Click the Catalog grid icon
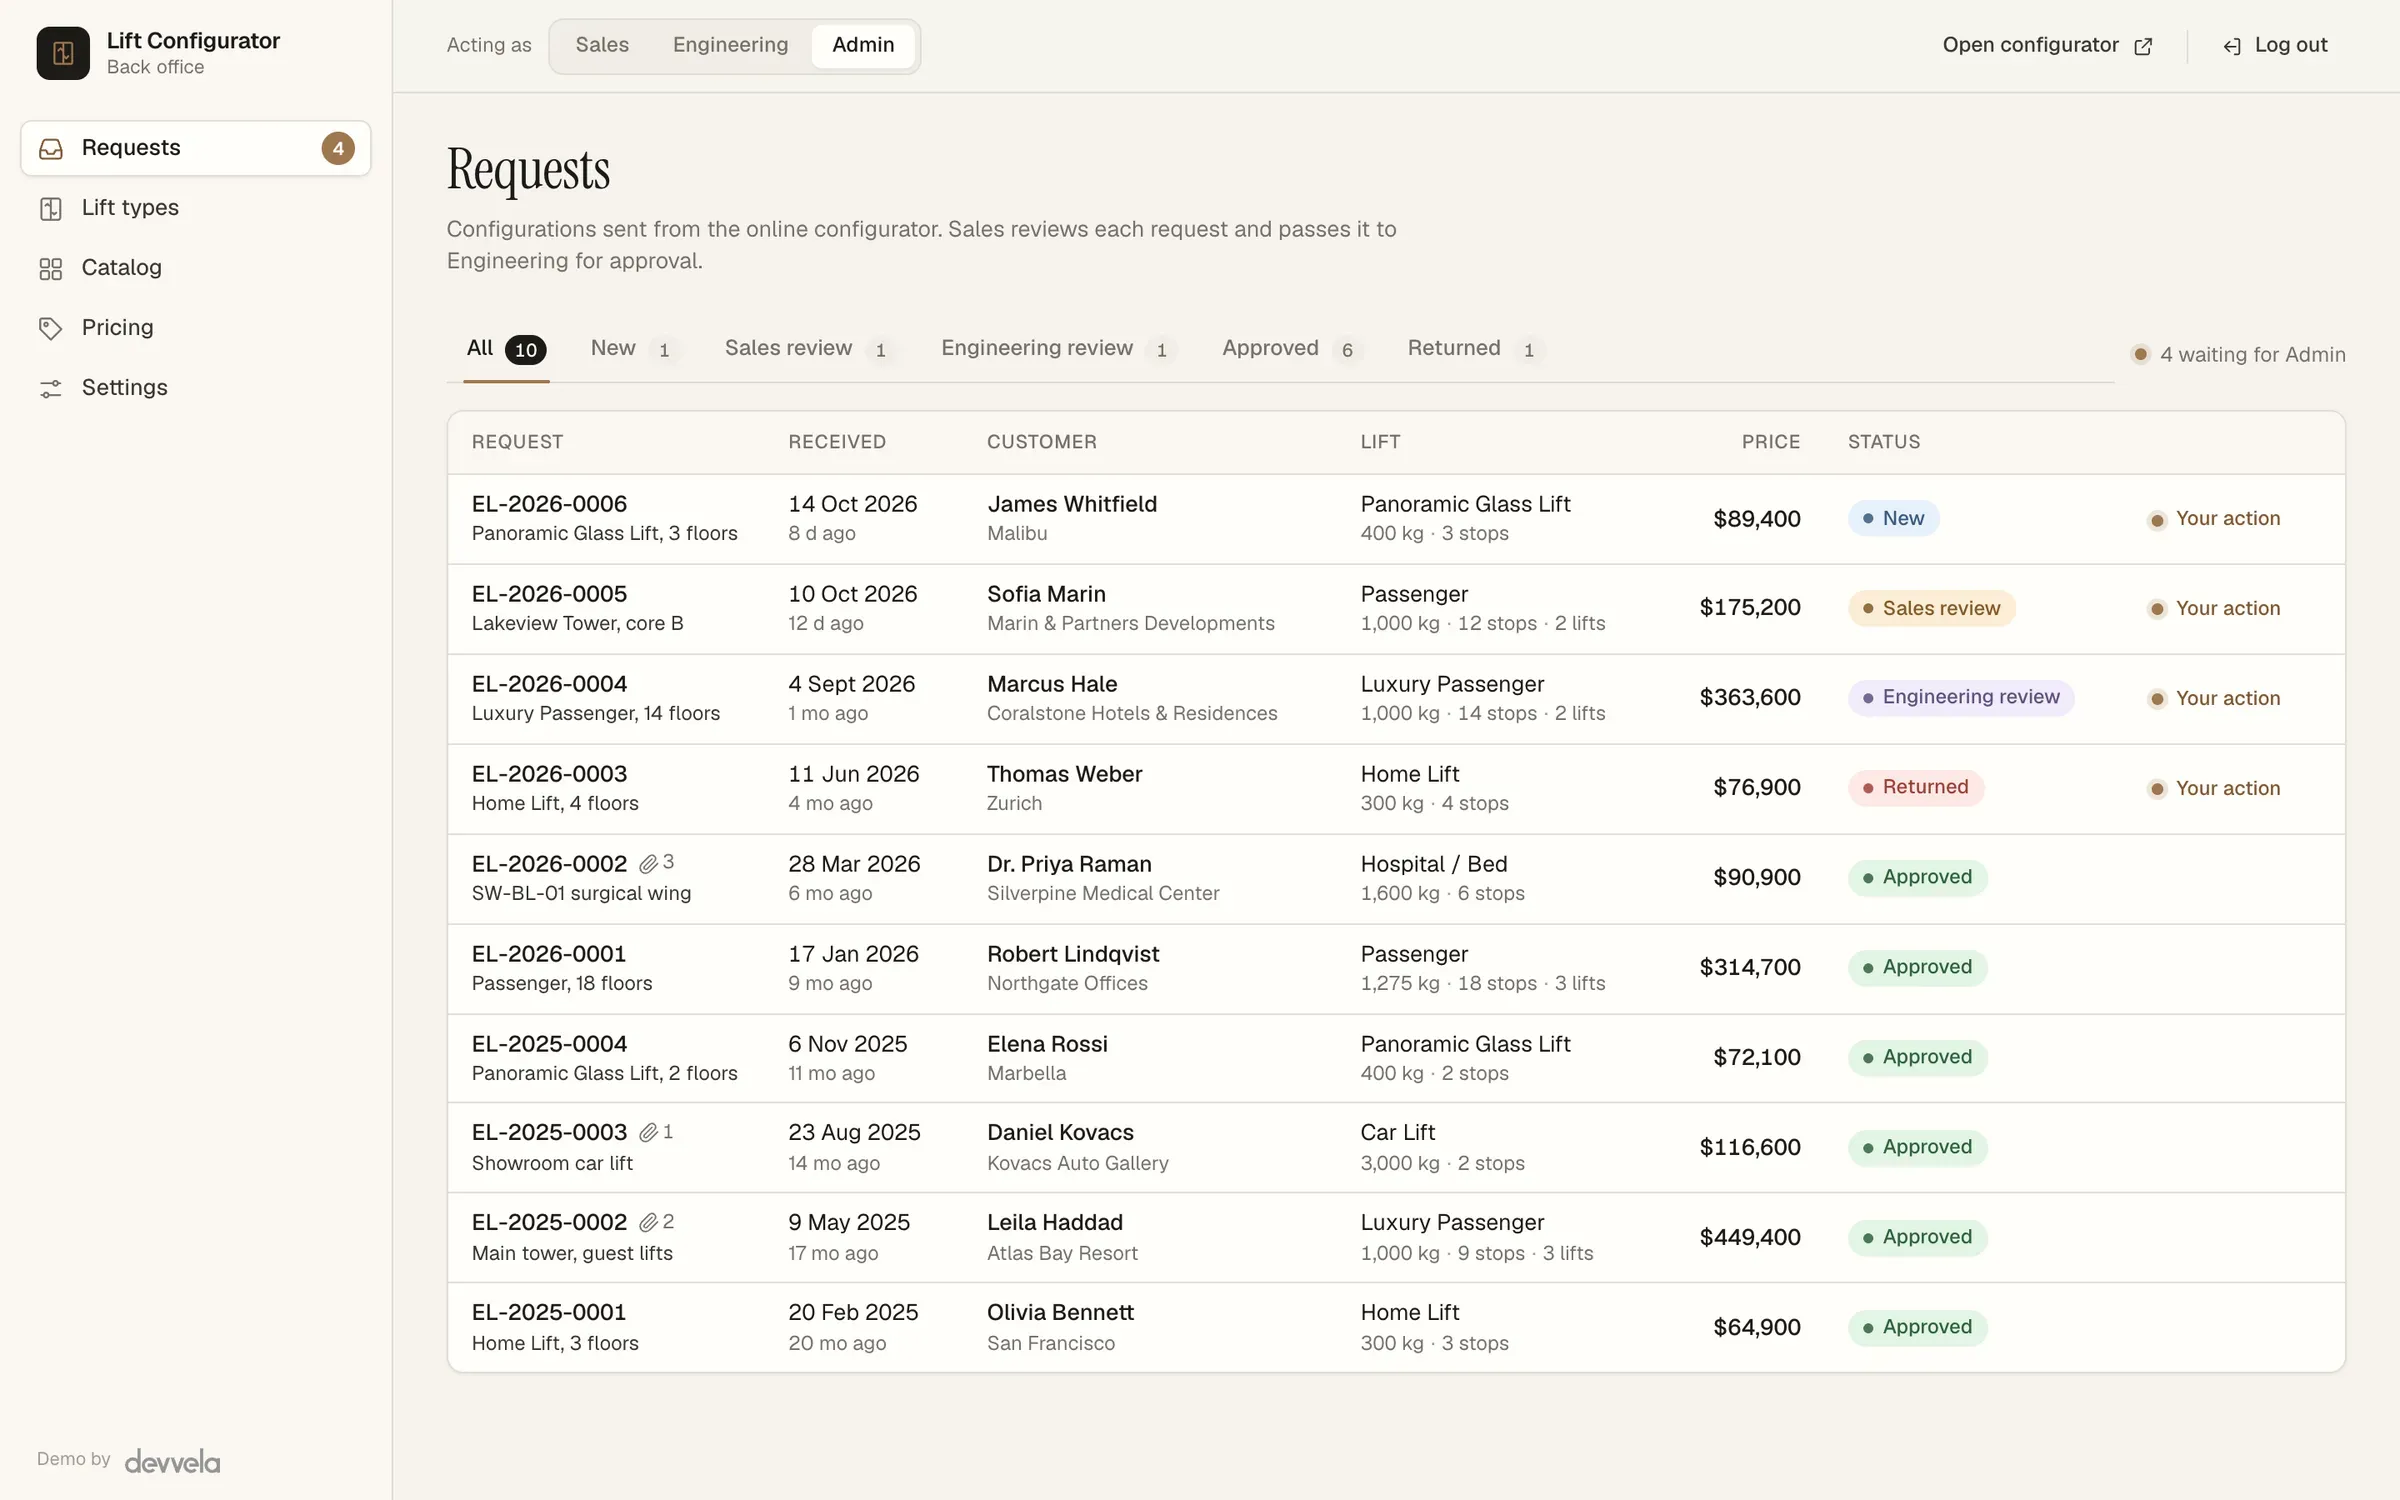Image resolution: width=2400 pixels, height=1500 pixels. (51, 269)
